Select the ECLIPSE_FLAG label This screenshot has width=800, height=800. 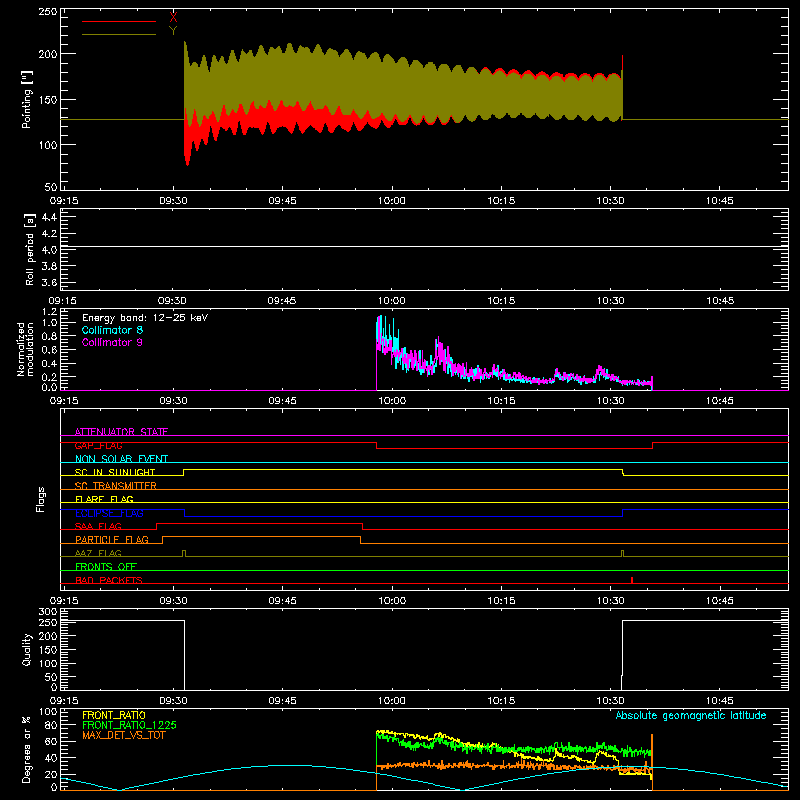coord(109,513)
